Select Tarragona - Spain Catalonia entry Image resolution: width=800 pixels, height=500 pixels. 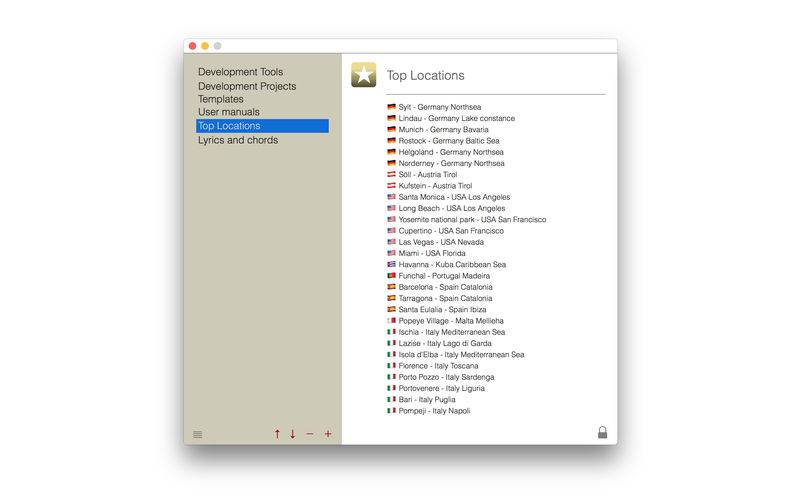[x=445, y=298]
